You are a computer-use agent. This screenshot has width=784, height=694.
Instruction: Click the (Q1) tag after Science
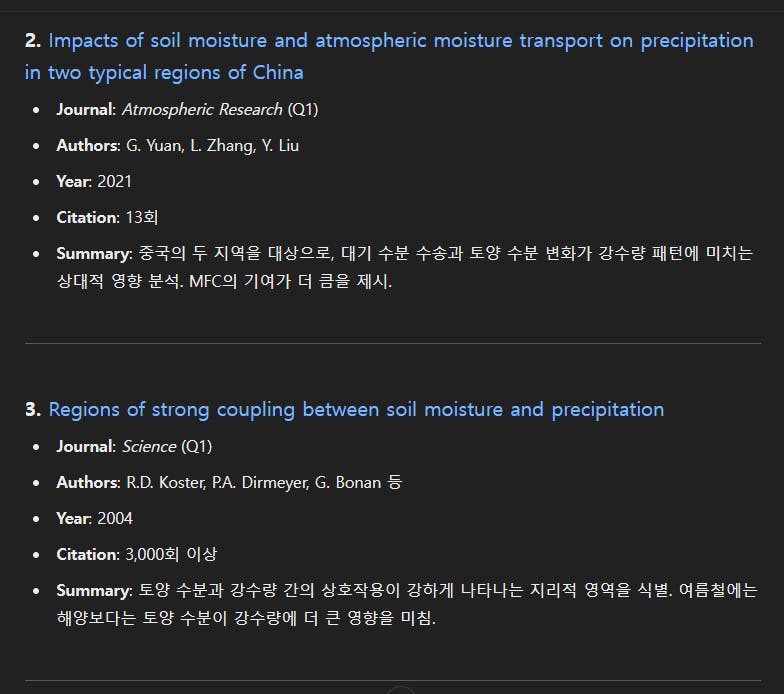pyautogui.click(x=196, y=446)
